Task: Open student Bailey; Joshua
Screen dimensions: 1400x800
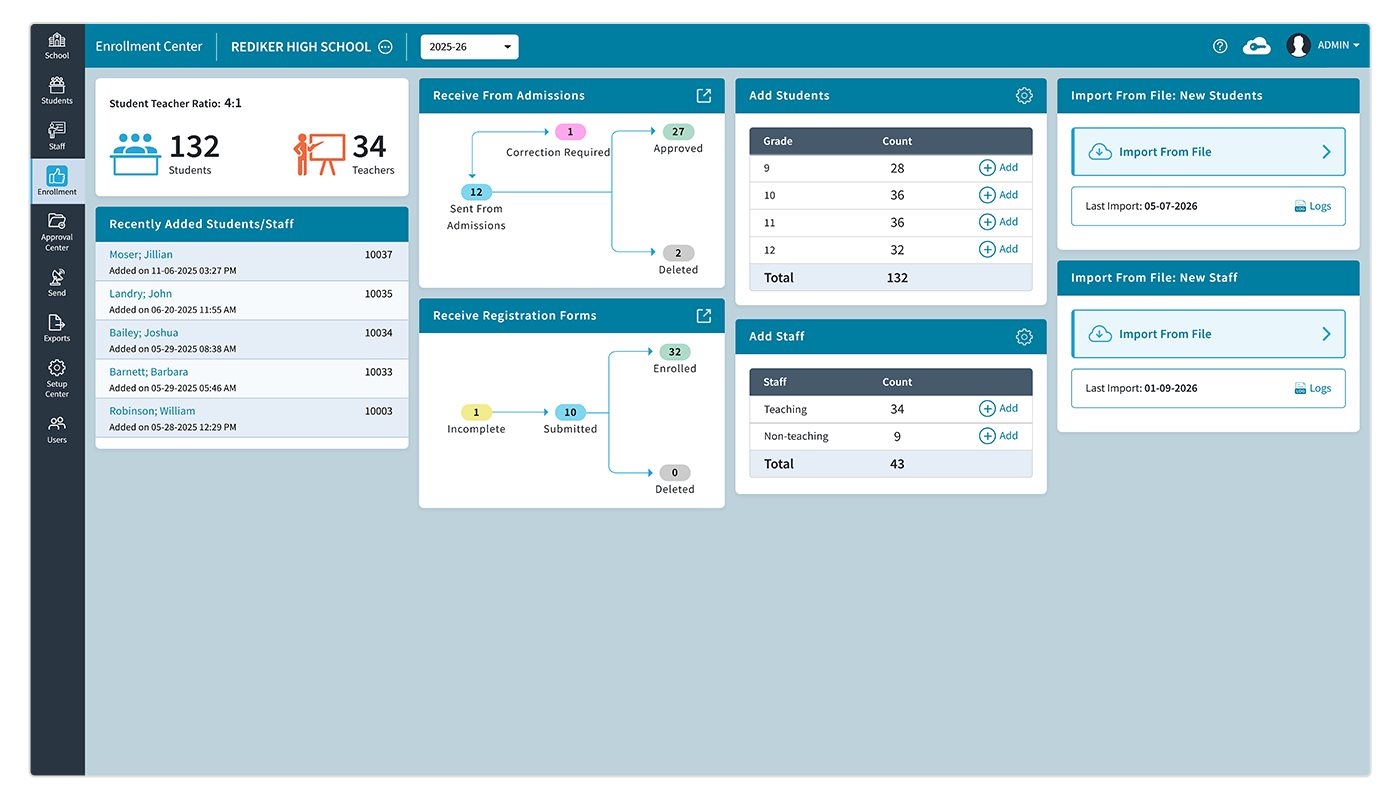Action: point(144,333)
